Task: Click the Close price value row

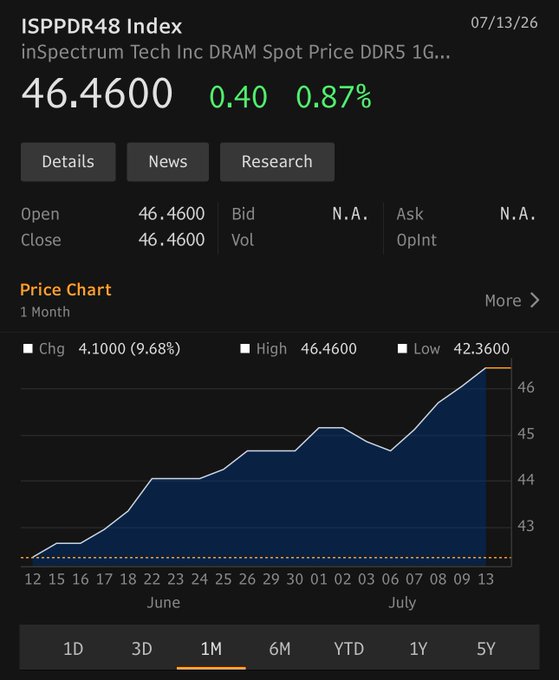Action: coord(113,240)
